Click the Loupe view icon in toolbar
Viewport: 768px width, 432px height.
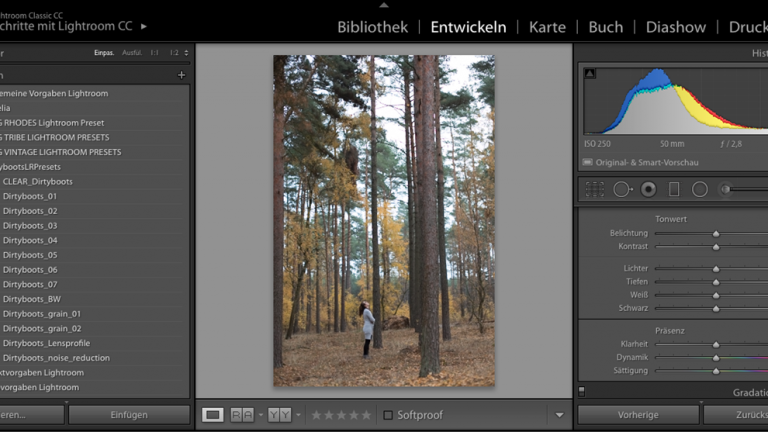[x=213, y=415]
